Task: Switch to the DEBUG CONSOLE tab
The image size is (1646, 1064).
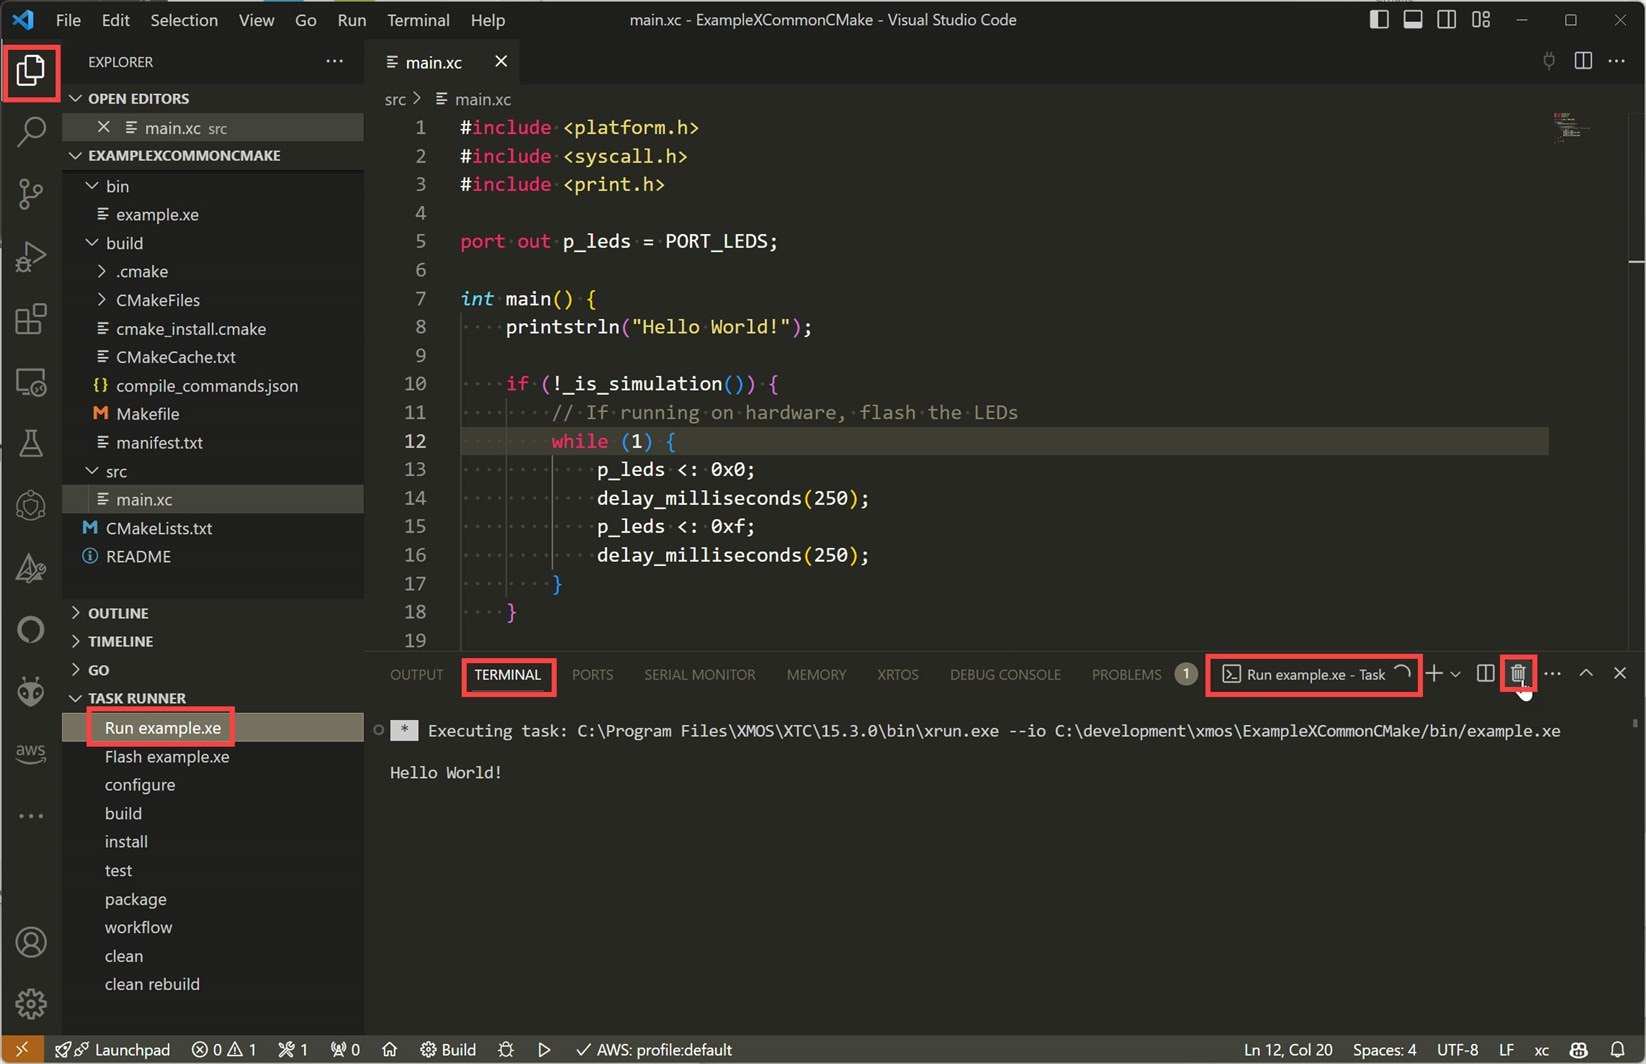Action: click(x=1005, y=675)
